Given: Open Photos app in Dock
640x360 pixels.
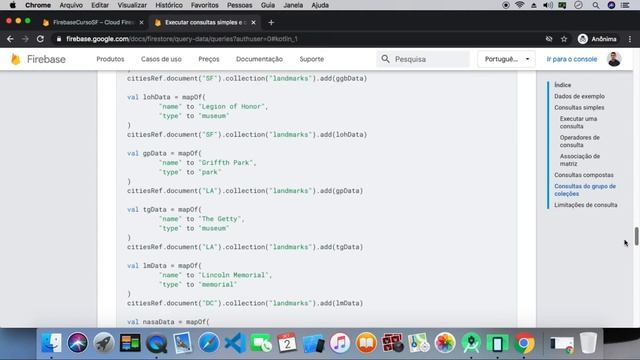Looking at the screenshot, I should [445, 342].
